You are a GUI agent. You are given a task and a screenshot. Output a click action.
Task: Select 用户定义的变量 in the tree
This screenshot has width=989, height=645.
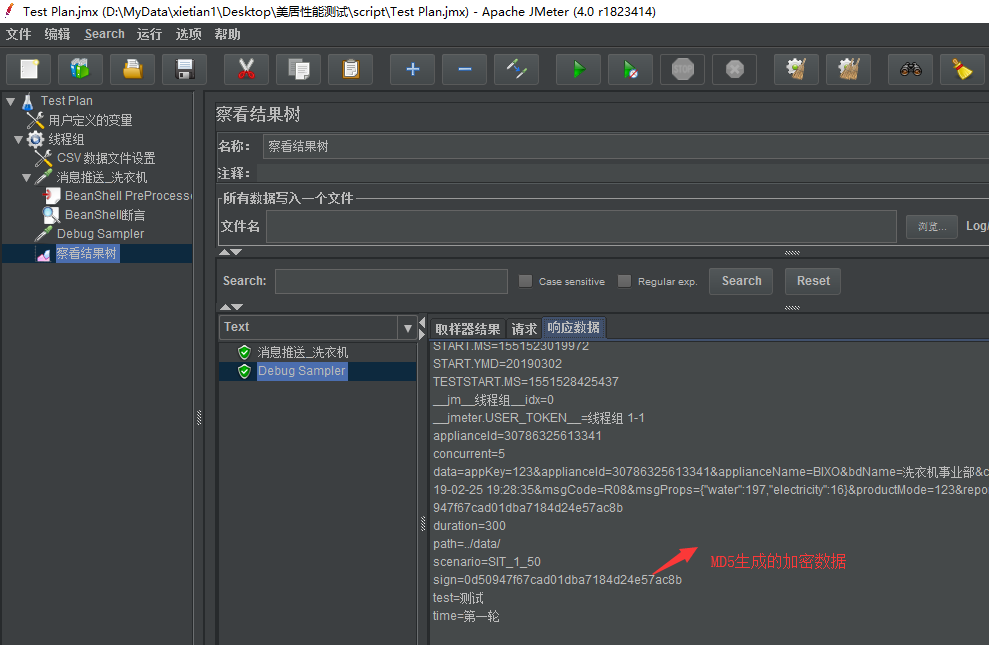90,120
